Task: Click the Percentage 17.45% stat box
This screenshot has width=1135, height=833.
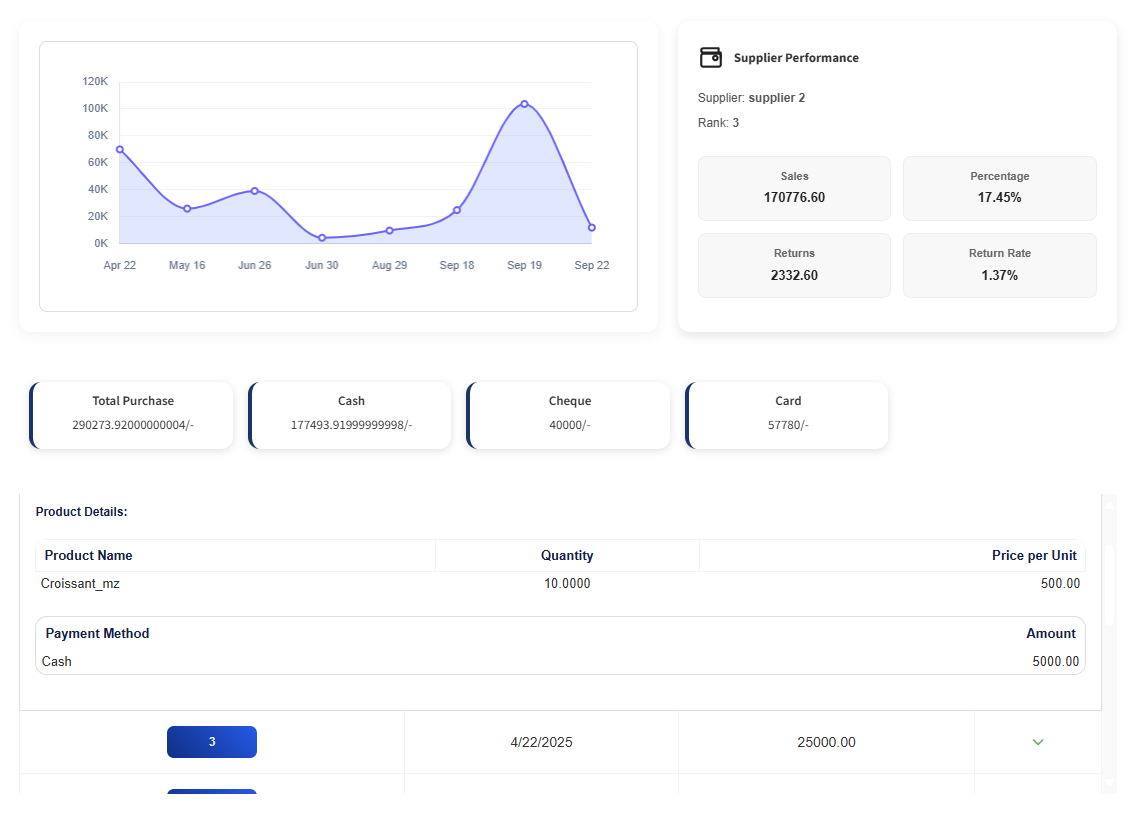Action: pos(1000,188)
